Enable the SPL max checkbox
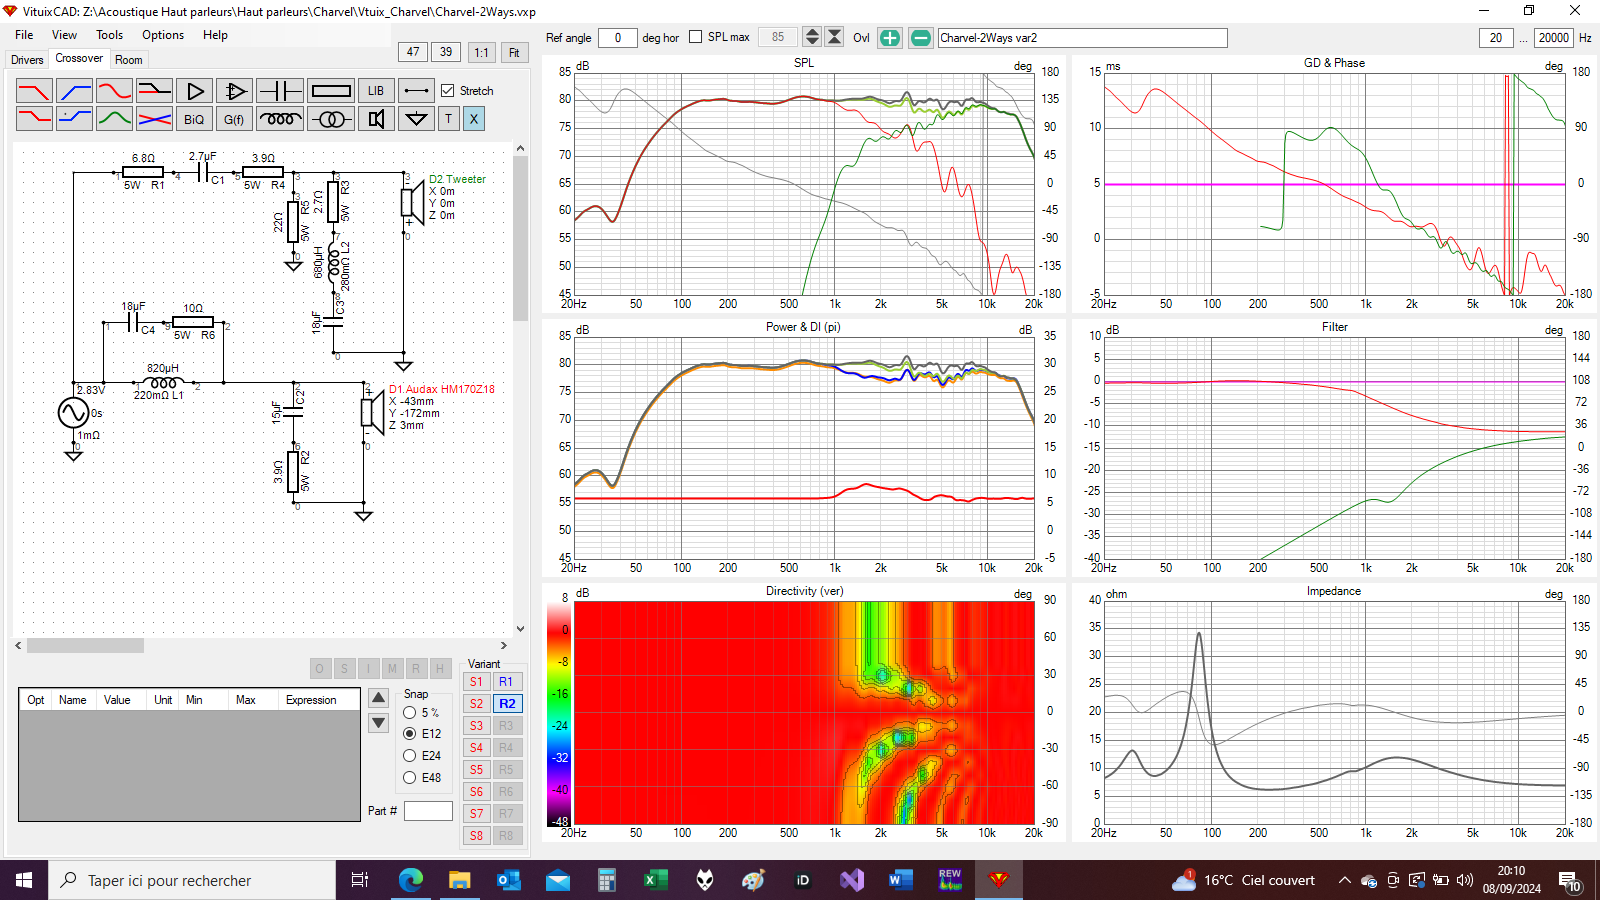The width and height of the screenshot is (1600, 900). coord(696,37)
